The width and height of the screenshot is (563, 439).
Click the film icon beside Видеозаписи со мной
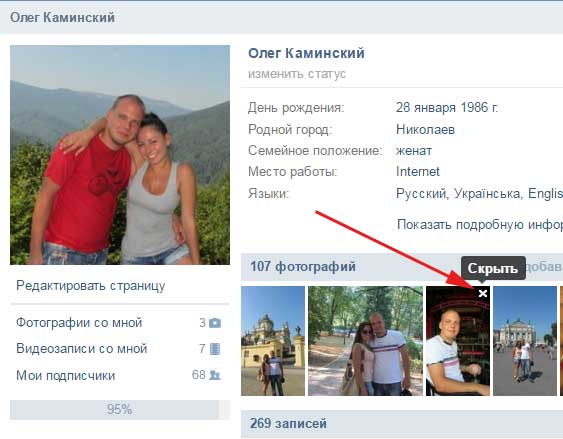(x=215, y=349)
